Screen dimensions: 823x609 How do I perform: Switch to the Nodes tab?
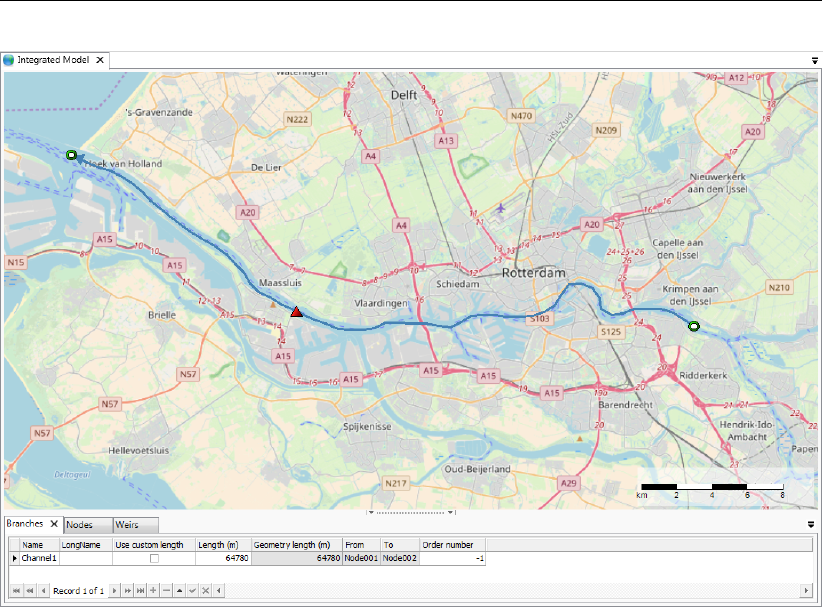click(x=88, y=525)
